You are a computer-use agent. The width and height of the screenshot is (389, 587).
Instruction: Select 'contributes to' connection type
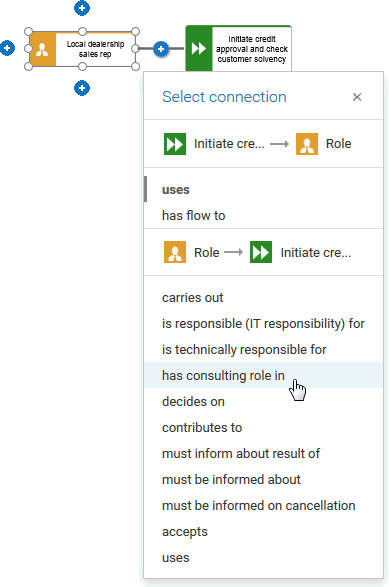(202, 427)
